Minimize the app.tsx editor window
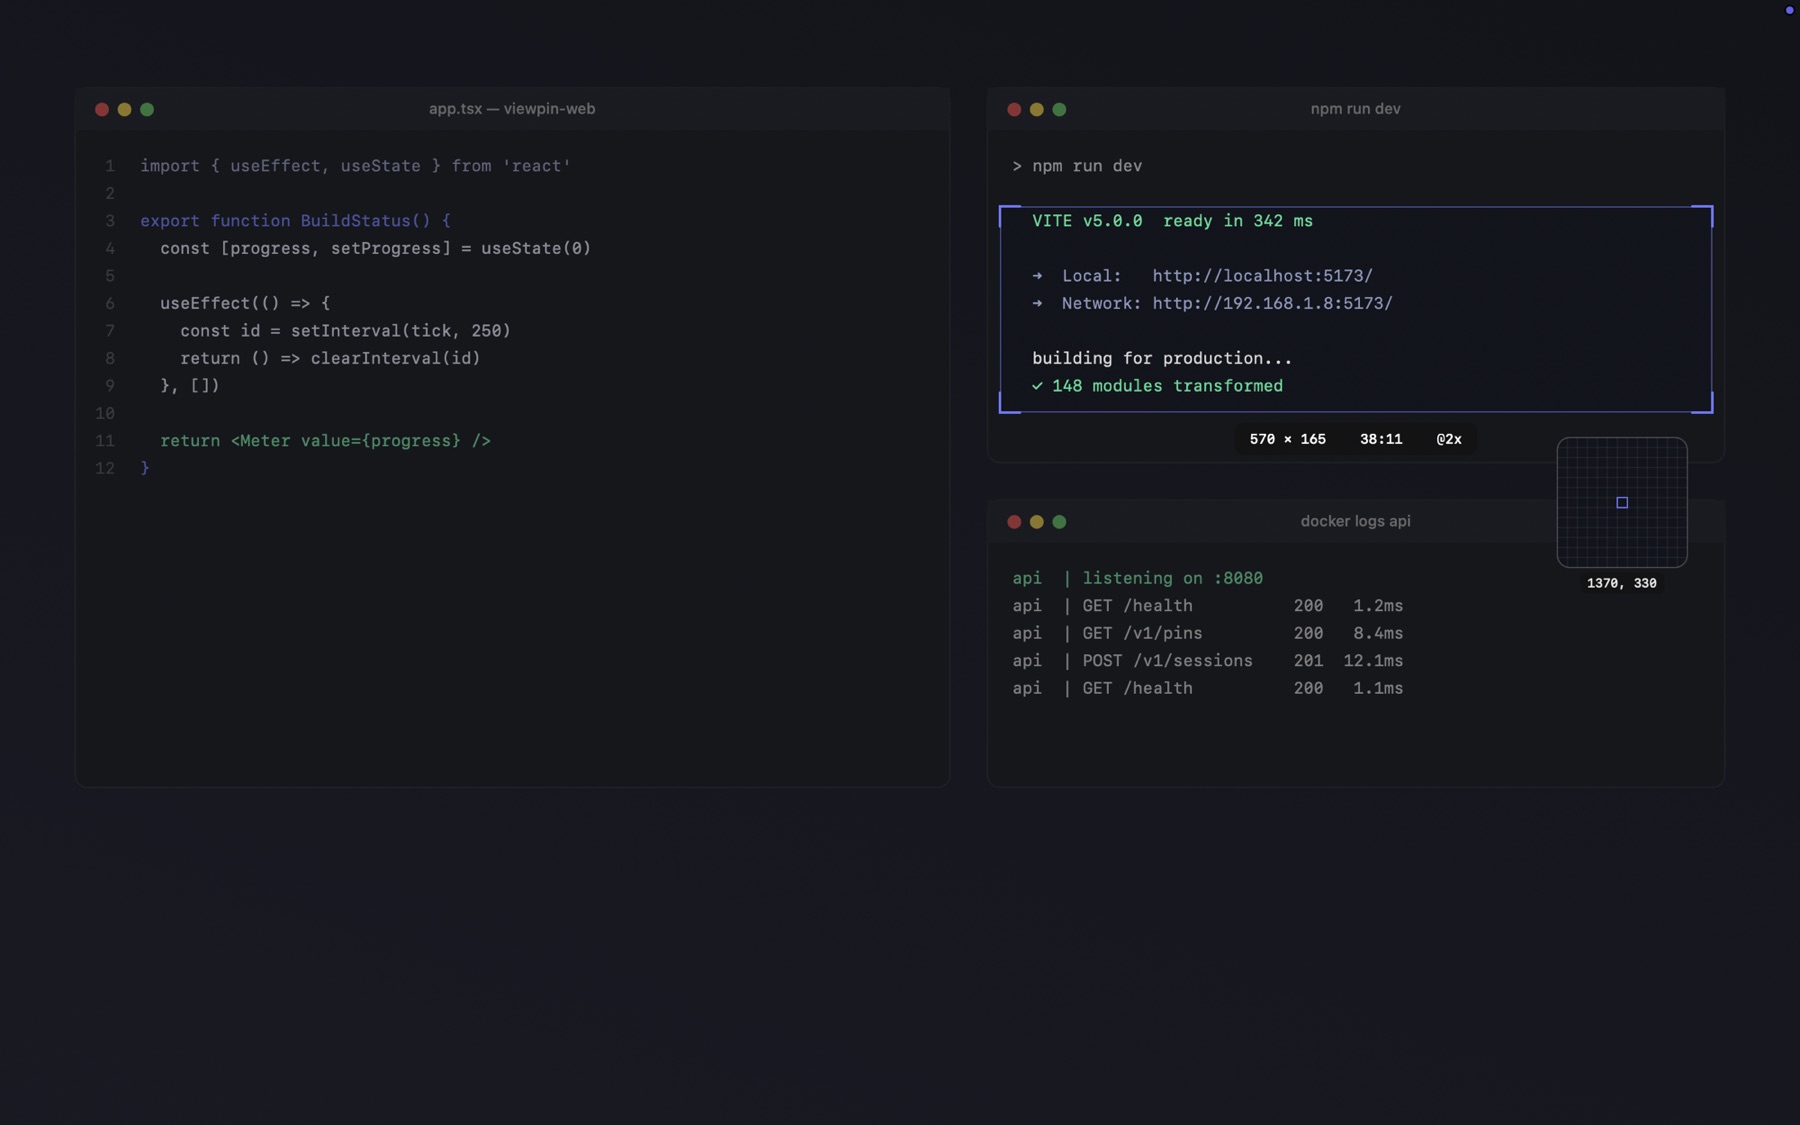 [124, 110]
